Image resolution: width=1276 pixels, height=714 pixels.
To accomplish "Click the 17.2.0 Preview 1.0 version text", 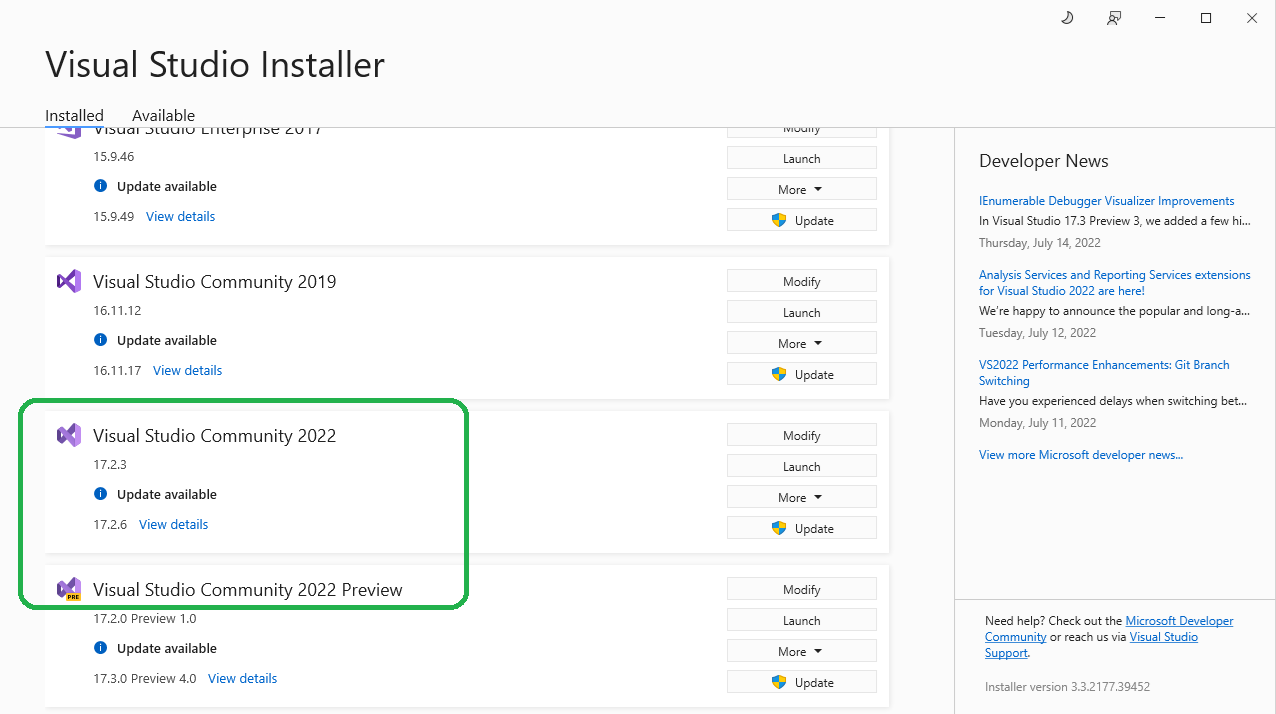I will point(145,618).
